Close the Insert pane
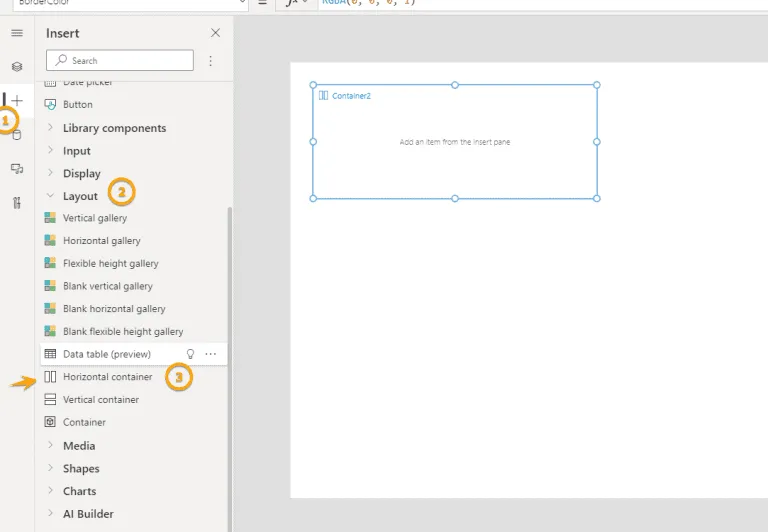The width and height of the screenshot is (768, 532). pos(215,33)
